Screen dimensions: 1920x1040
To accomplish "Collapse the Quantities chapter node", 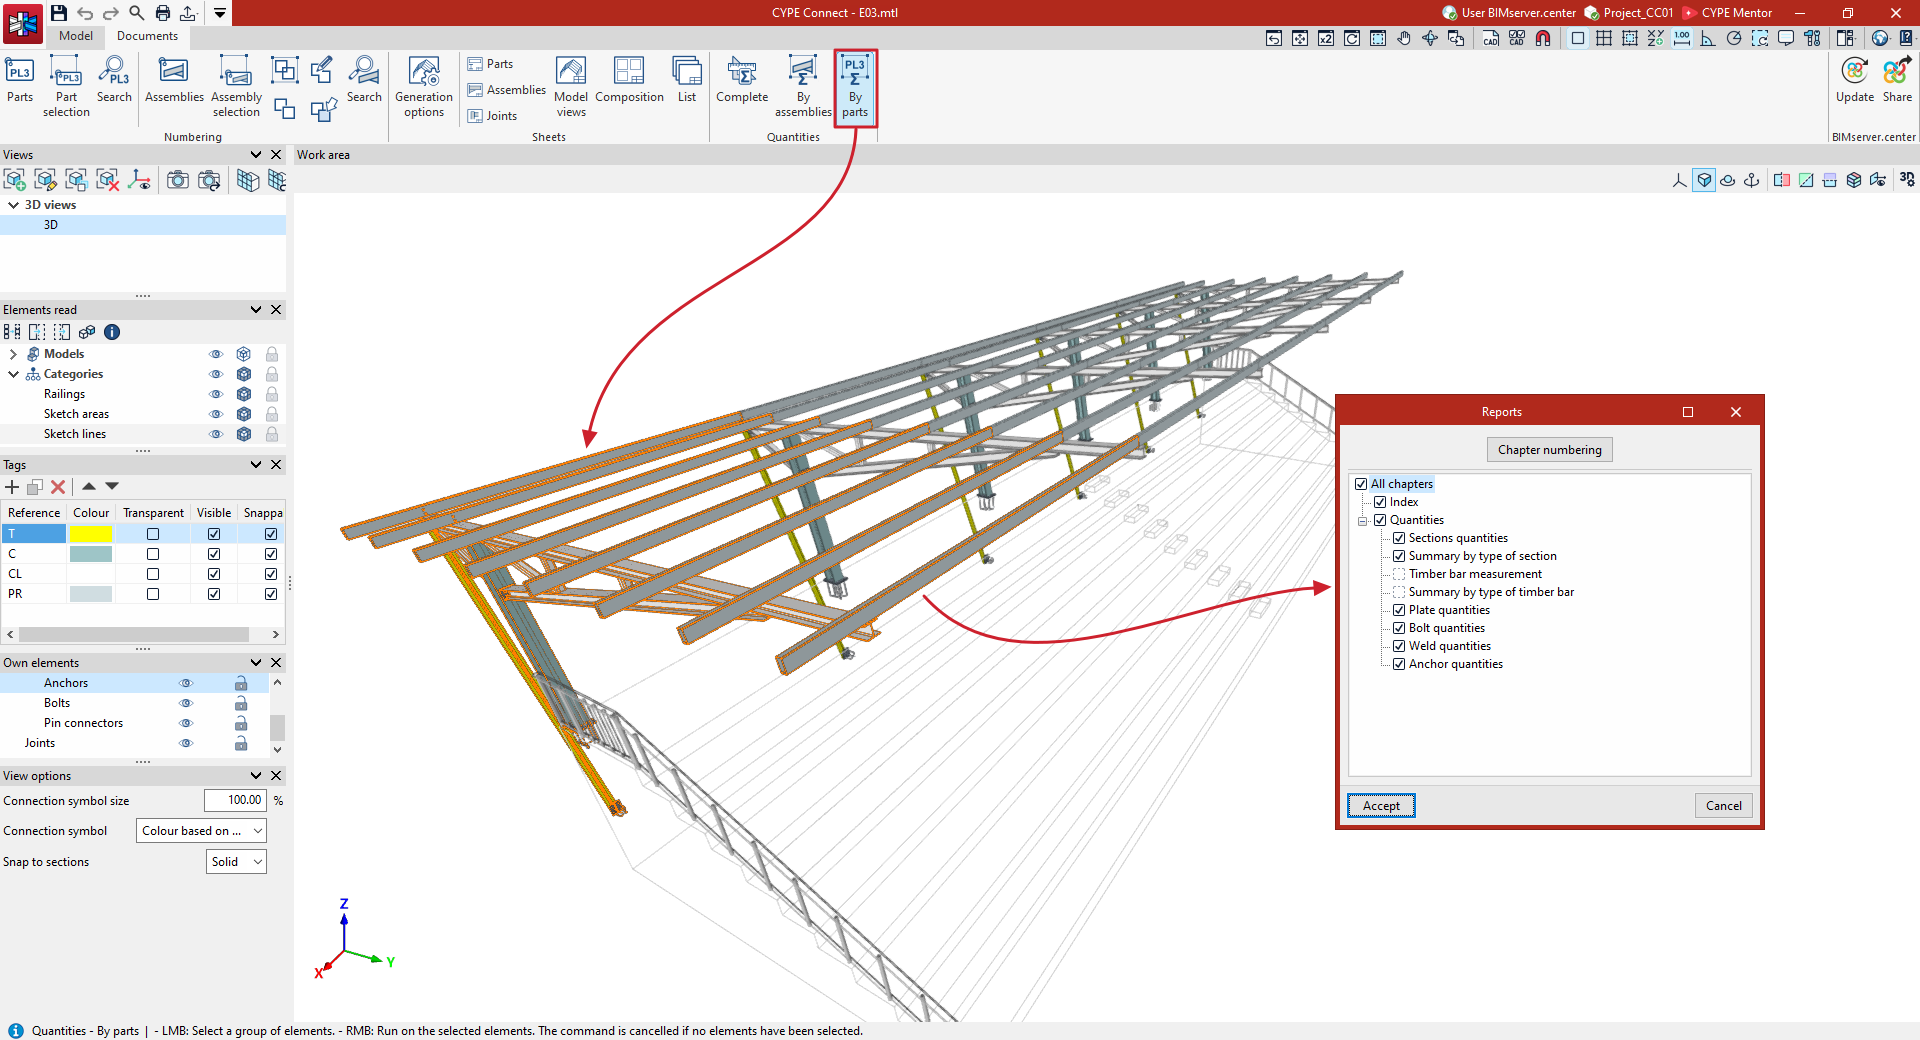I will 1362,521.
